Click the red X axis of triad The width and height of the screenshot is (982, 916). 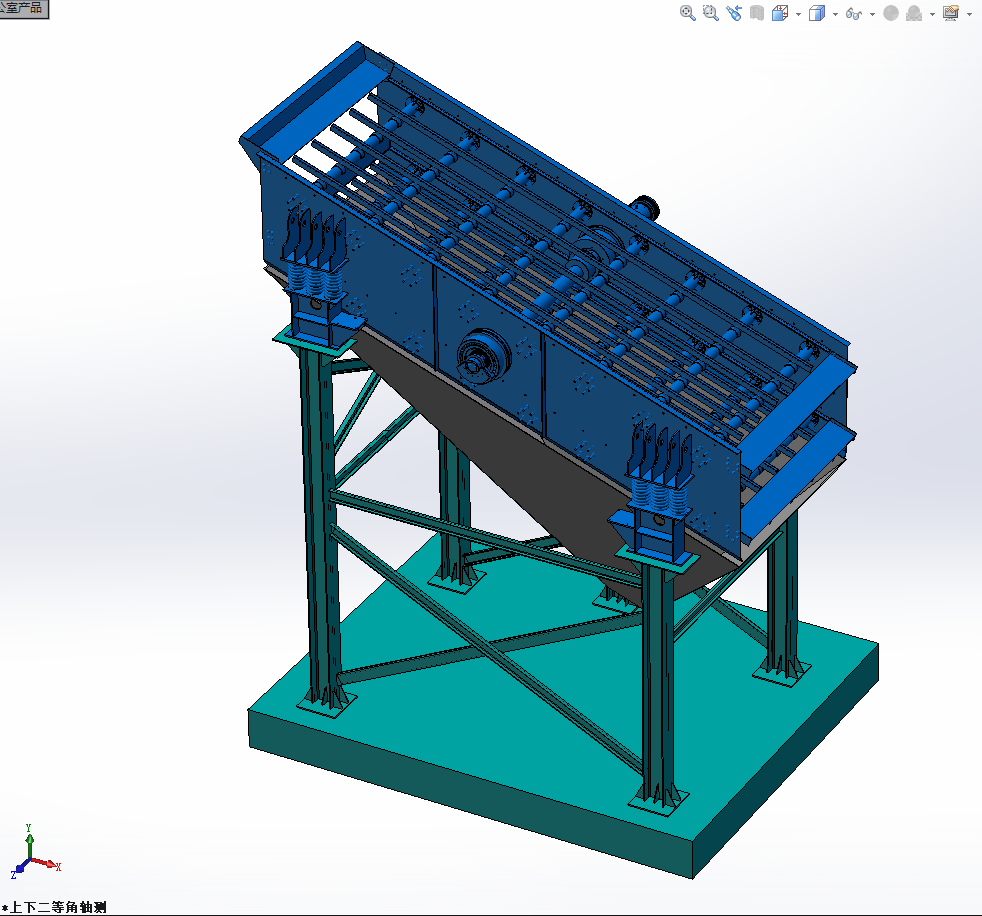47,863
